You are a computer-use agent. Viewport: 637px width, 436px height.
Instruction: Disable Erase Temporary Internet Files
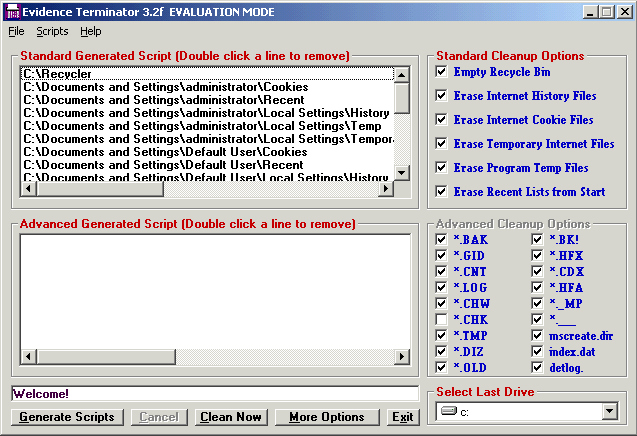pyautogui.click(x=441, y=143)
